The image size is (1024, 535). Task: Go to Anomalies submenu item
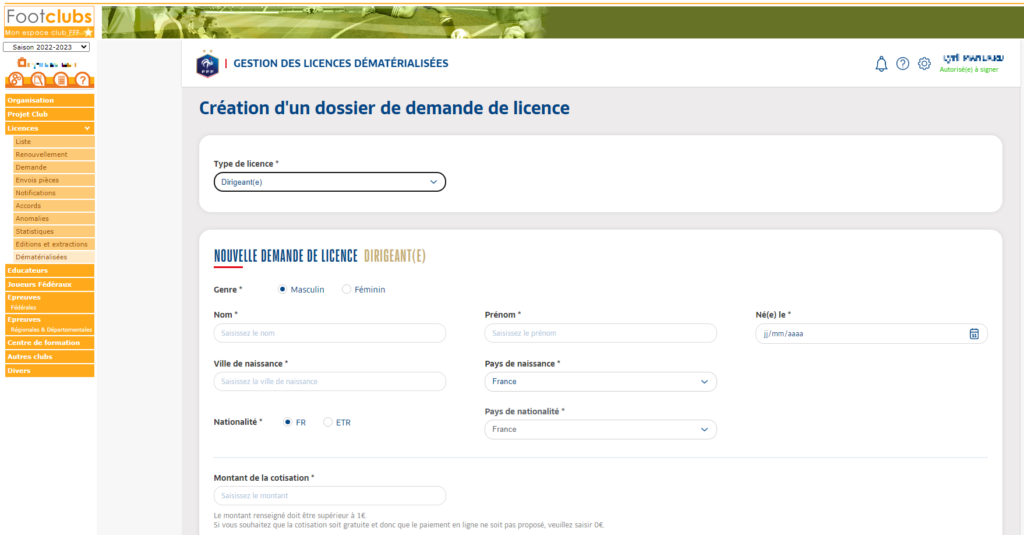[x=54, y=218]
